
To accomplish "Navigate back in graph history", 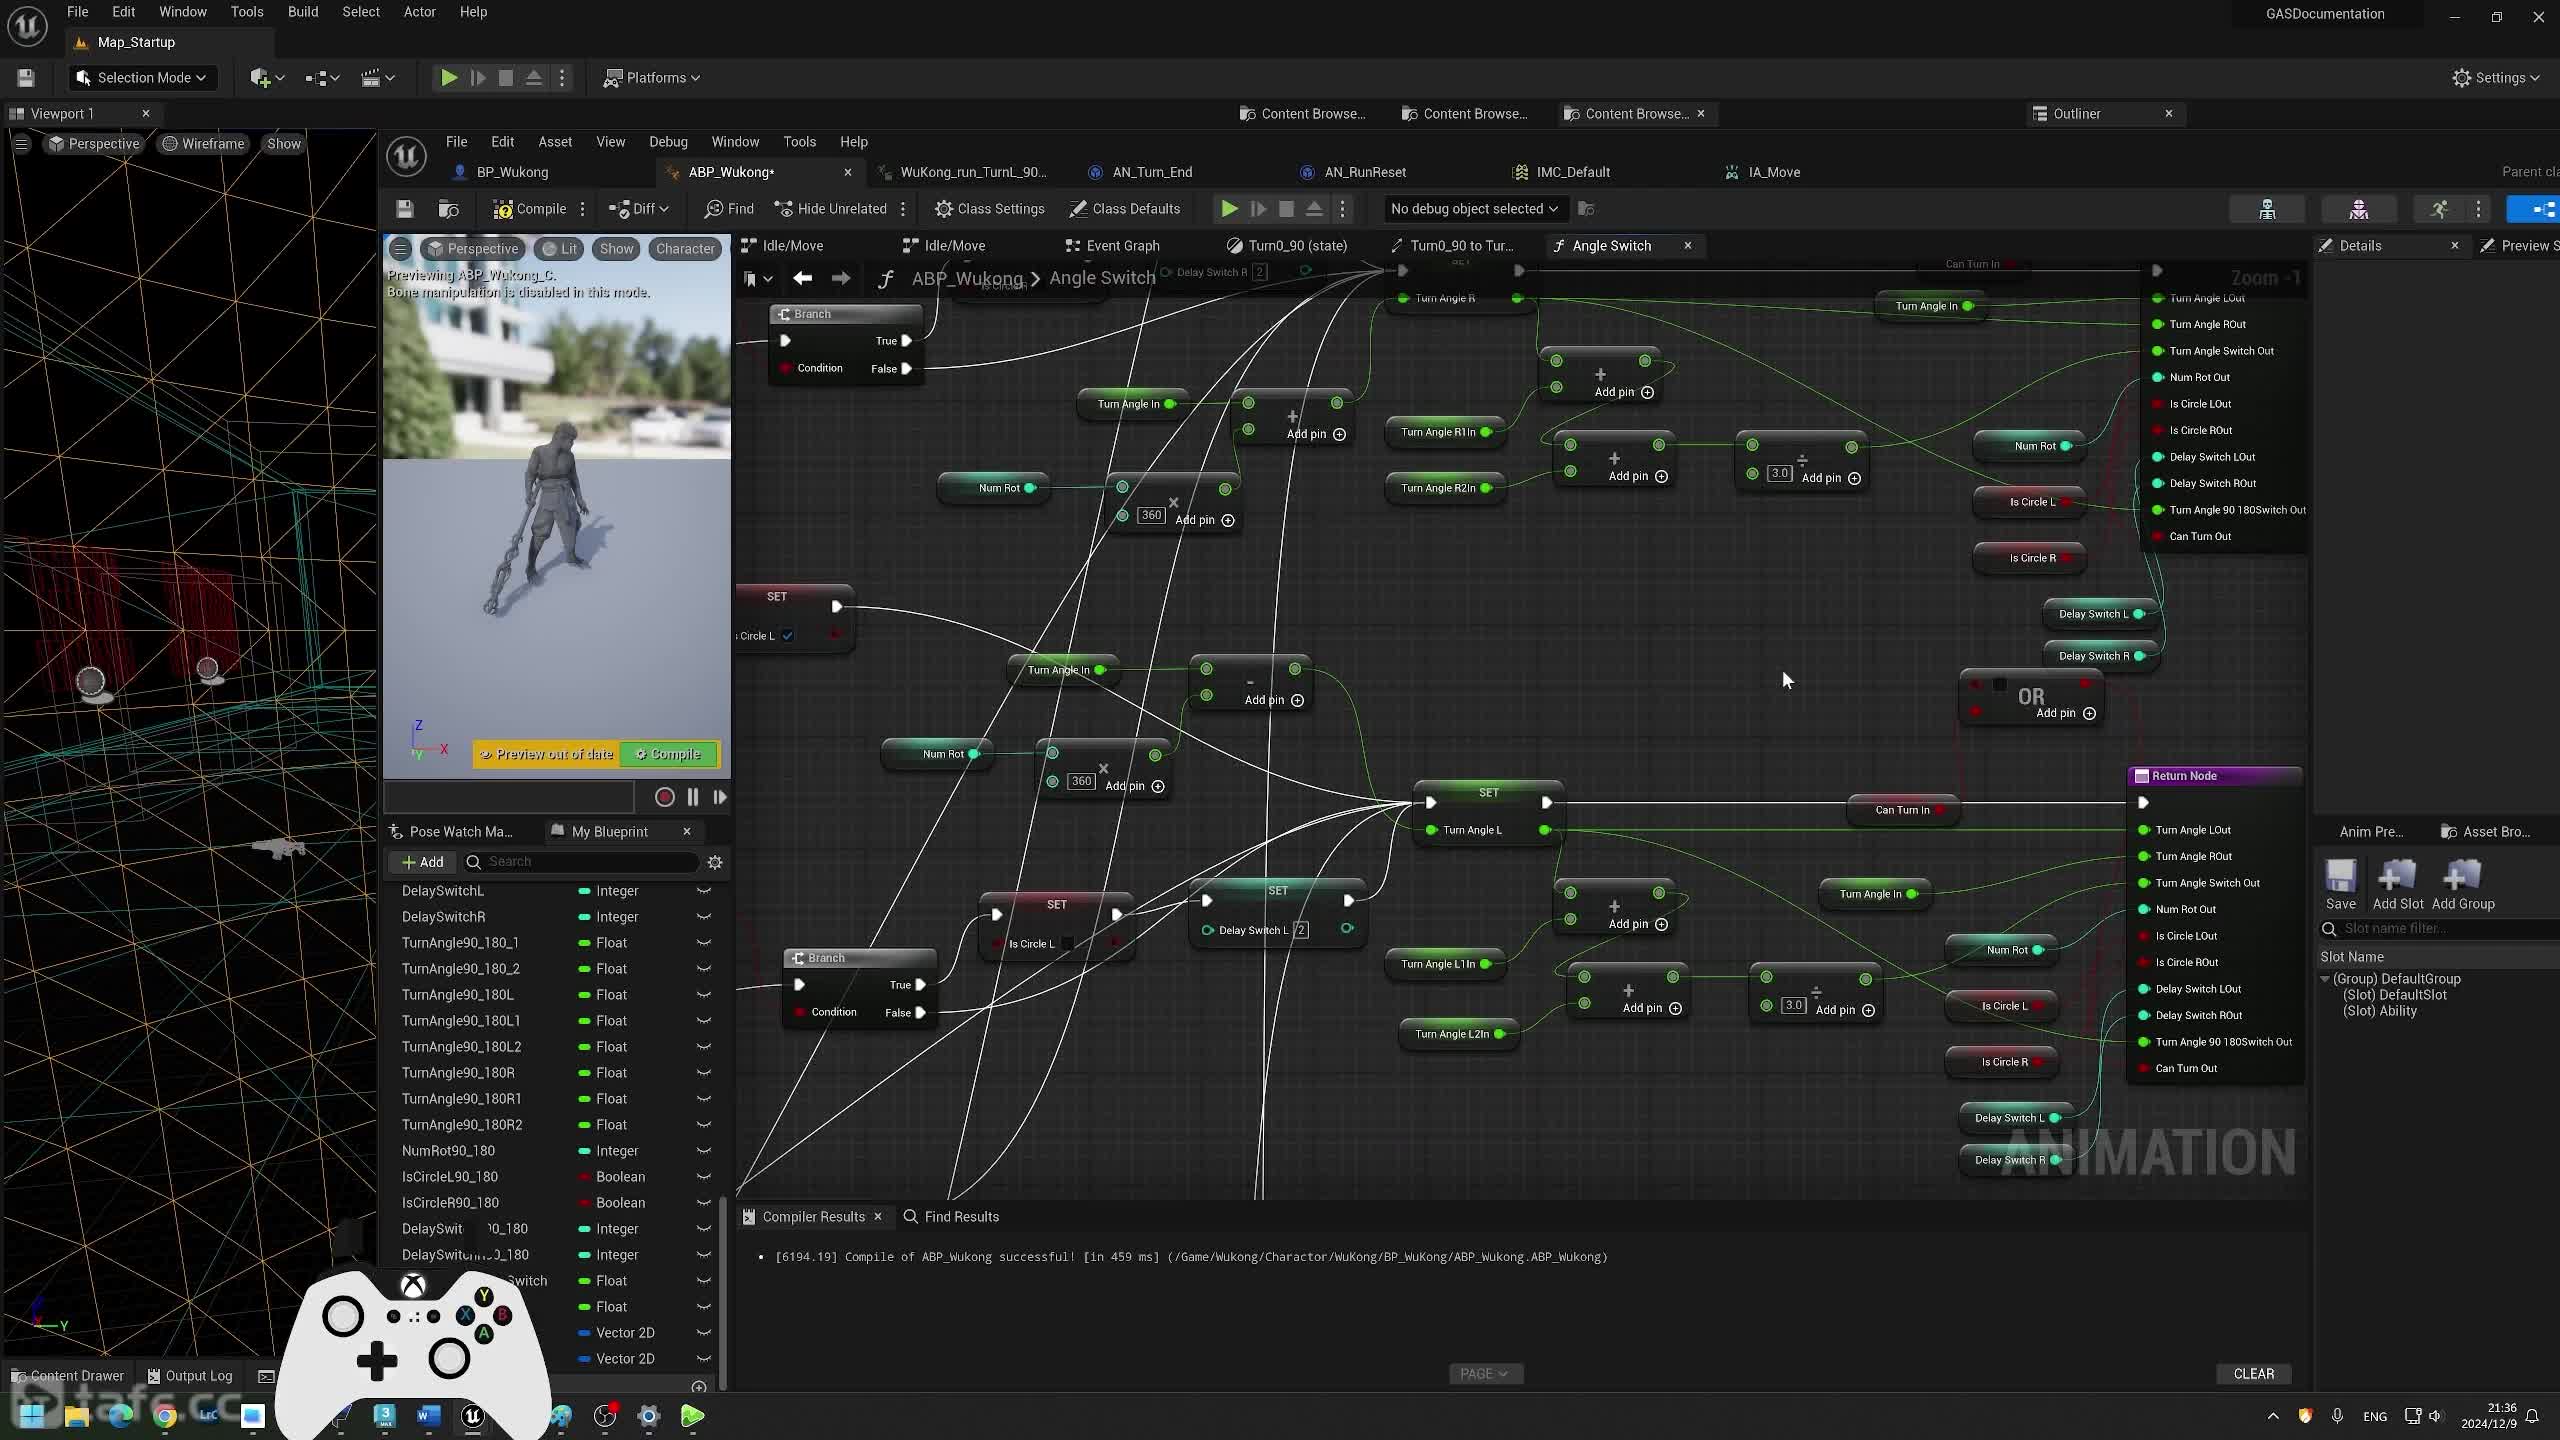I will tap(802, 278).
